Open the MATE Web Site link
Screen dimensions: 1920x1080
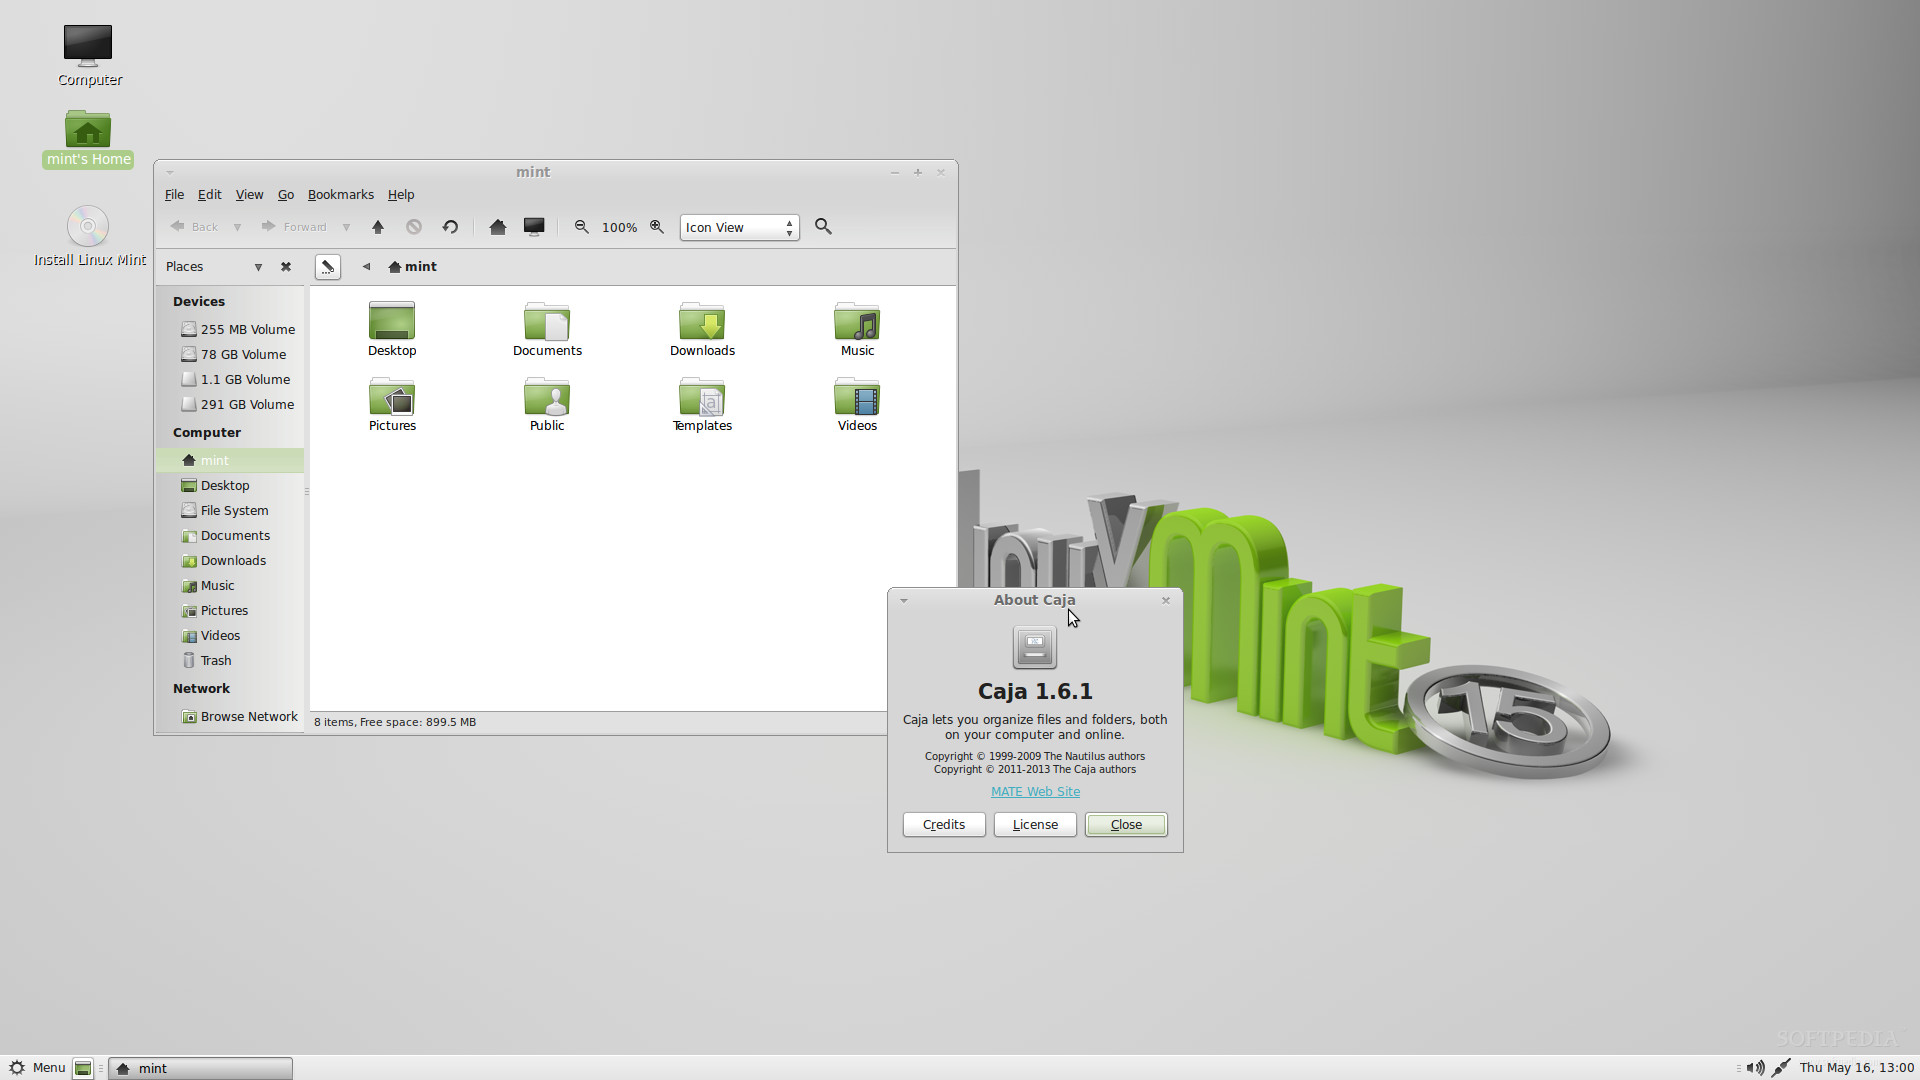point(1035,791)
